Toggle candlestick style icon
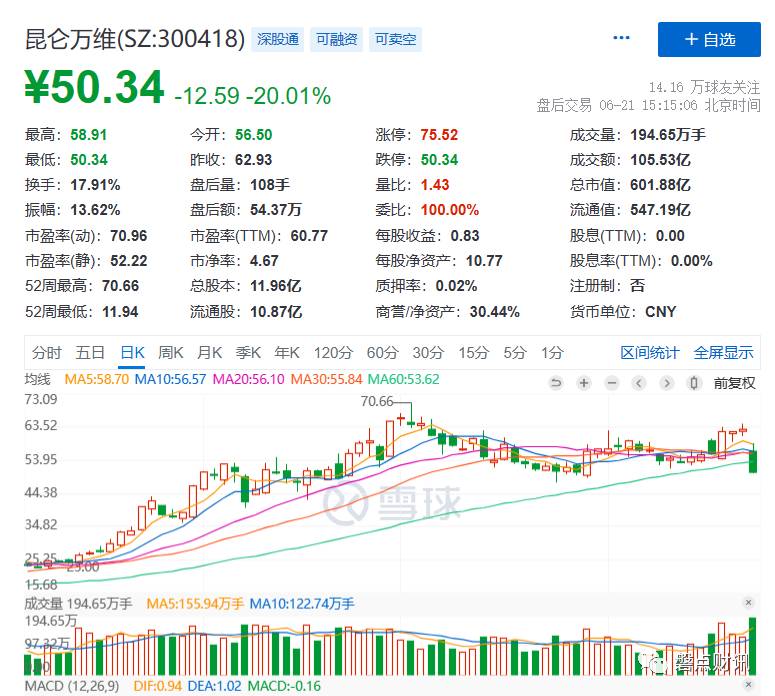Screen dimensions: 775x696 point(694,383)
